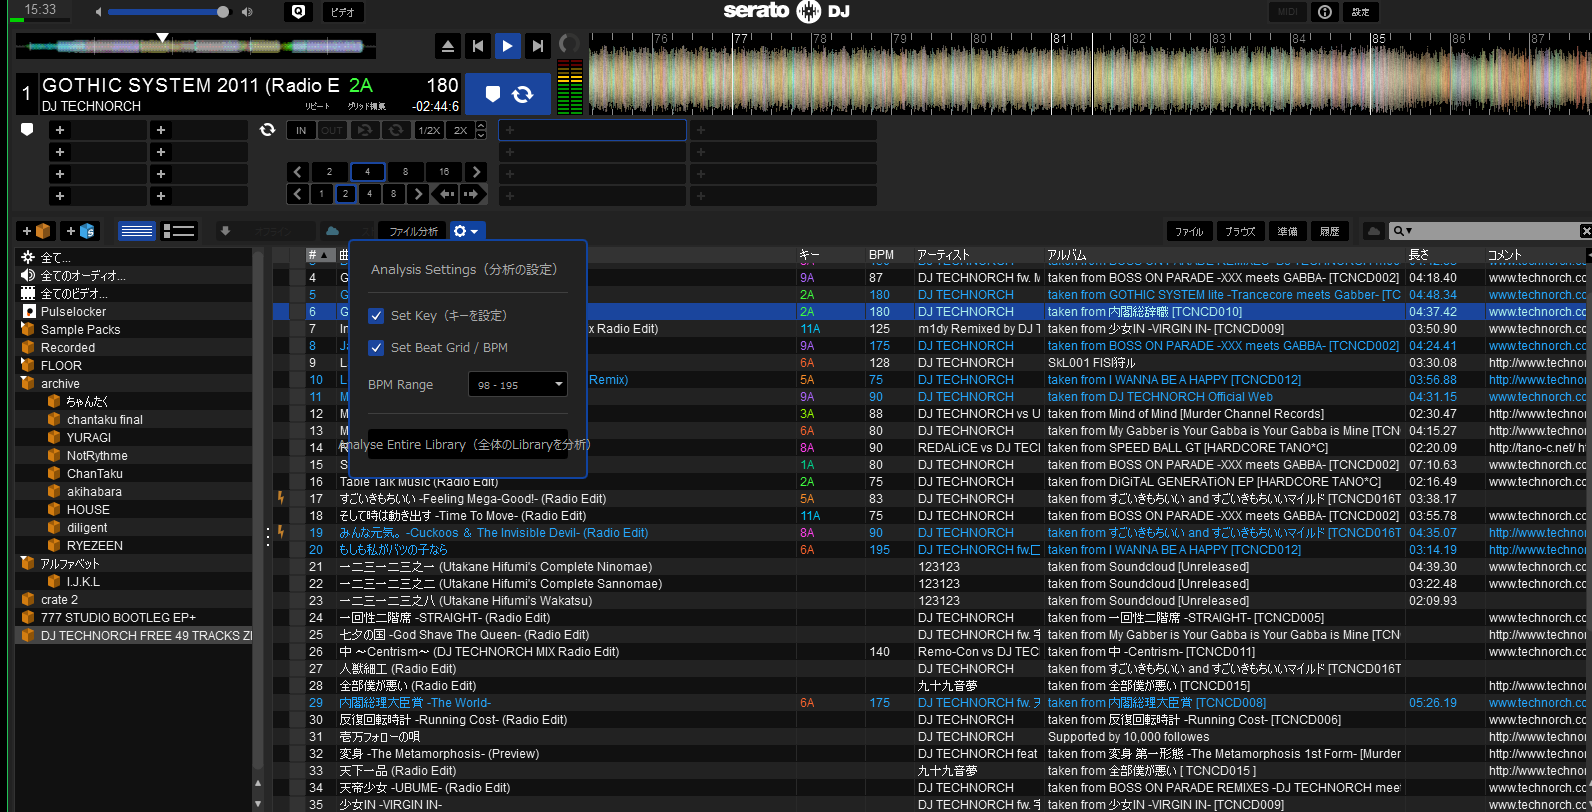Set the loop in point with IN
1592x812 pixels.
(301, 130)
